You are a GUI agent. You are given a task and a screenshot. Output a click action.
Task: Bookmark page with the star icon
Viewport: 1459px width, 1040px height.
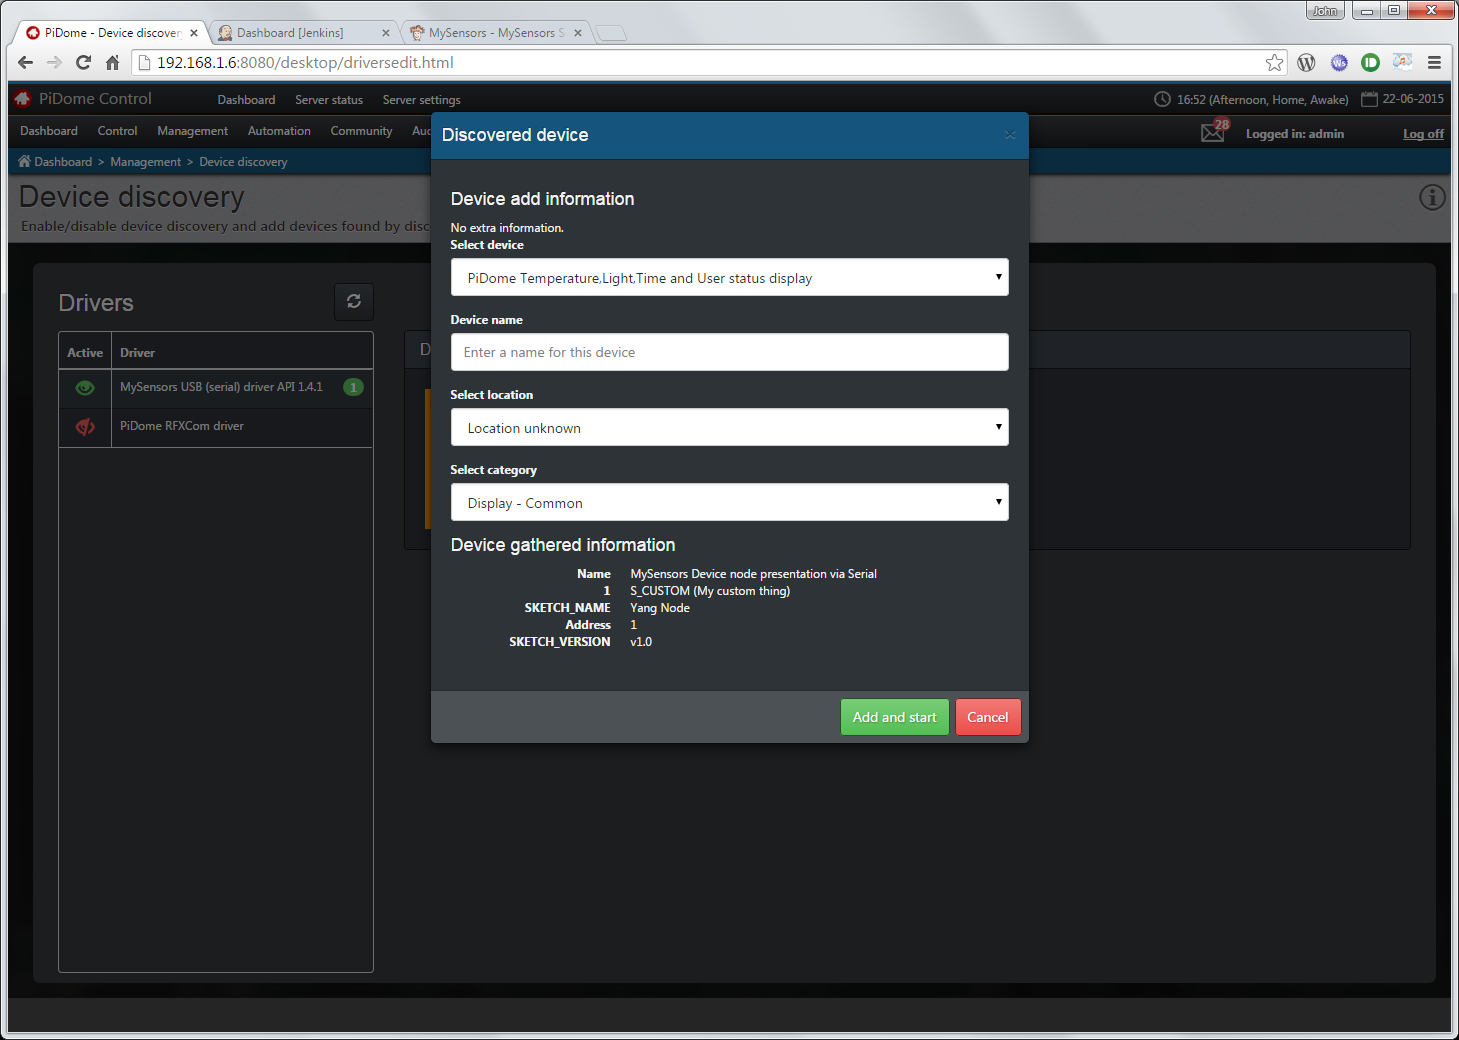click(1274, 63)
